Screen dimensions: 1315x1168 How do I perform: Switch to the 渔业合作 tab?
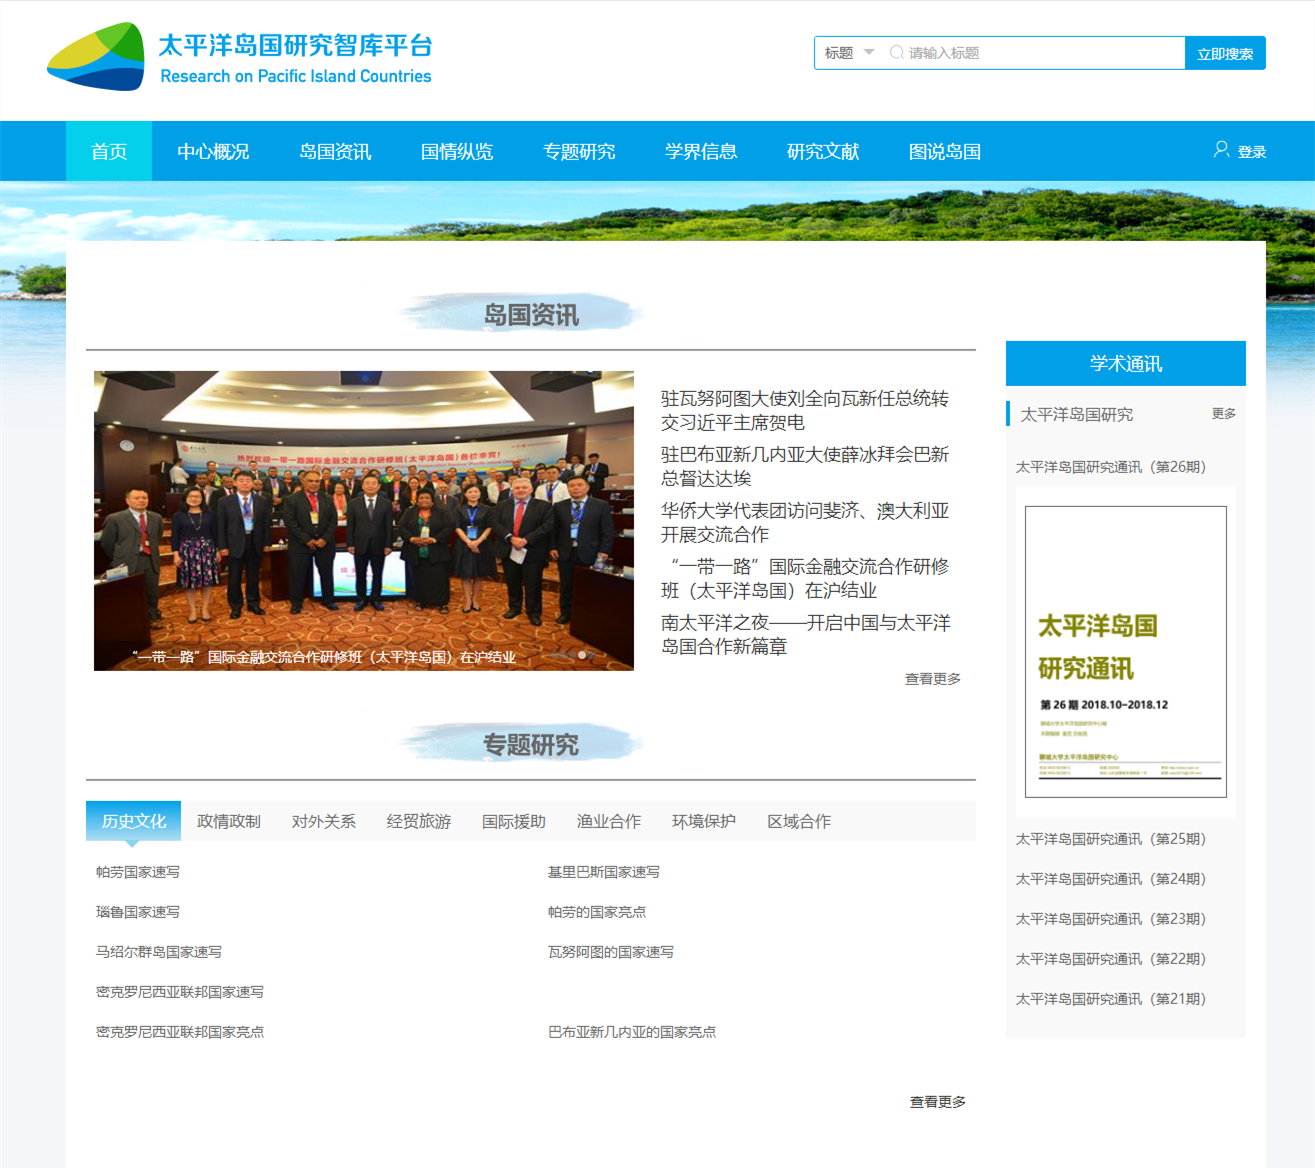point(608,821)
